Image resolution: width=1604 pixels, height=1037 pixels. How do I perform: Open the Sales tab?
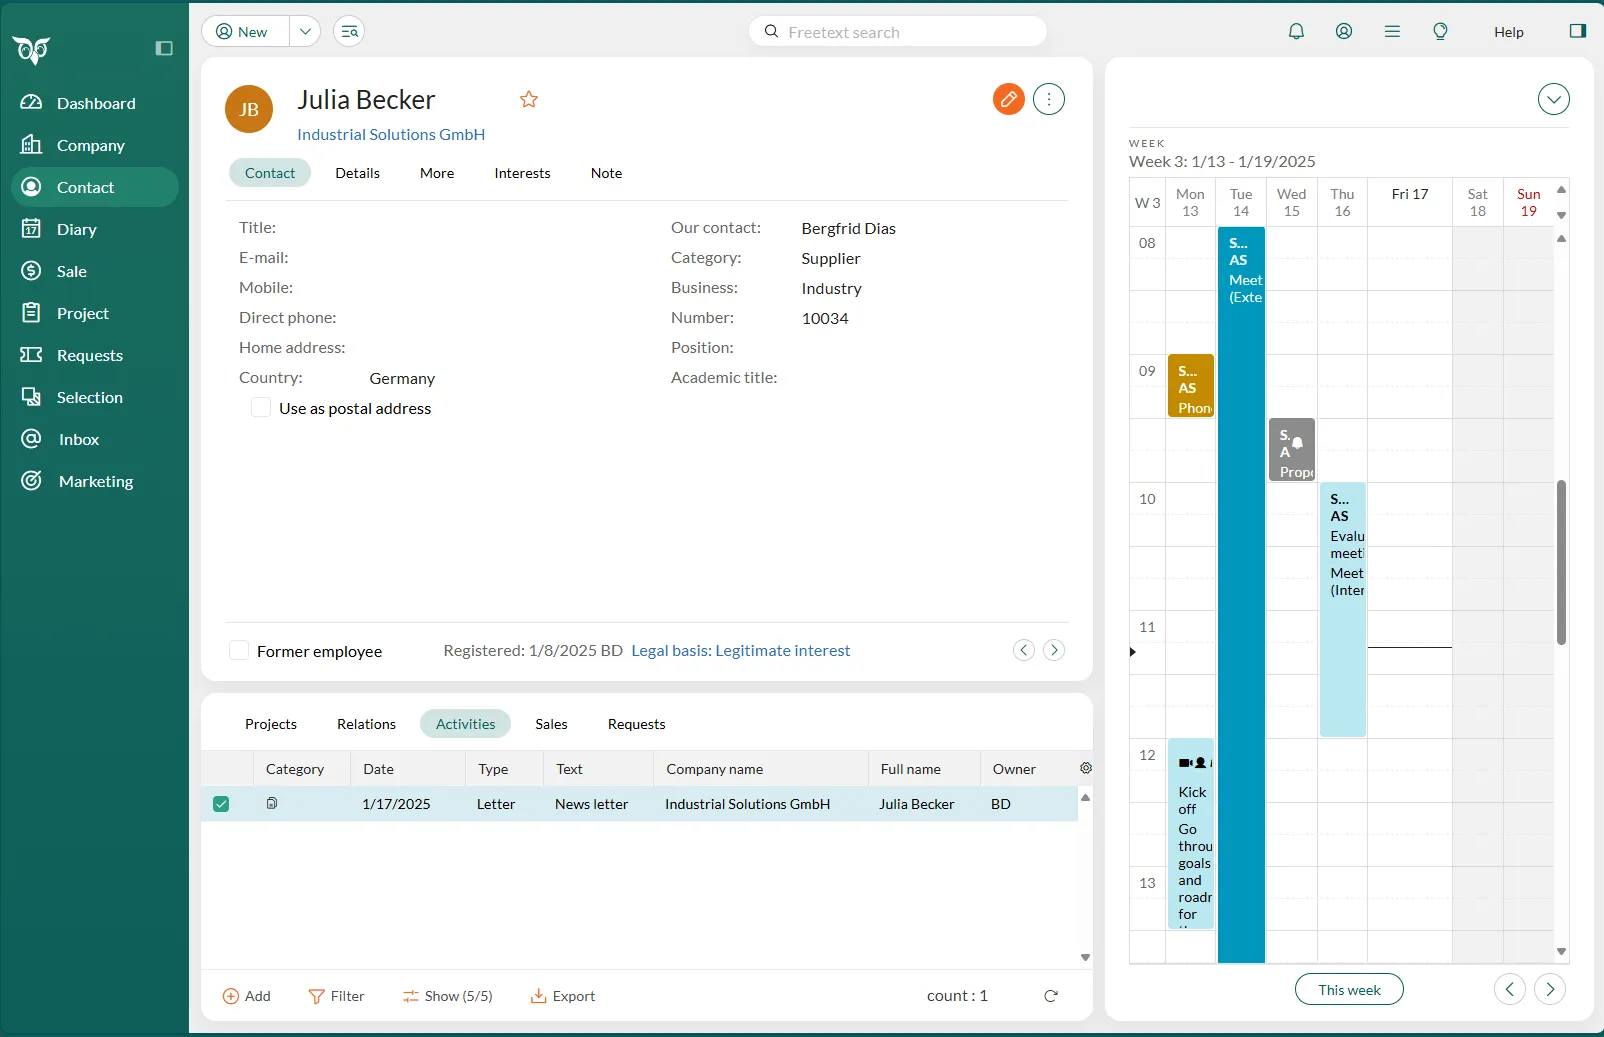(x=551, y=724)
